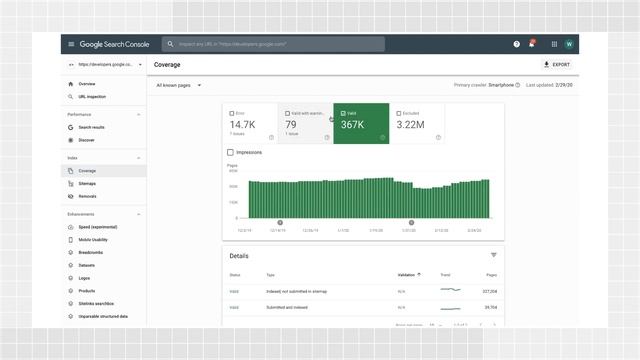Click the Products layers icon
Screen dimensions: 640x360
click(71, 291)
